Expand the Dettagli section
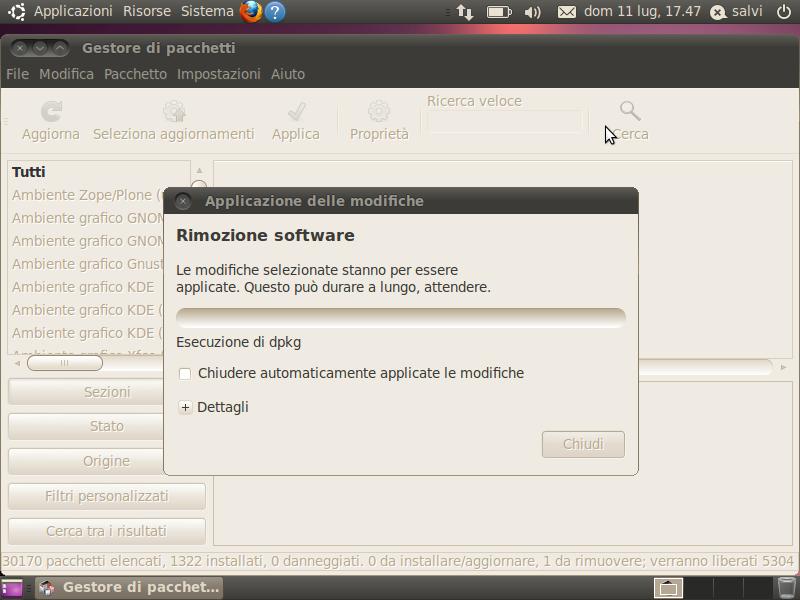 pos(185,407)
